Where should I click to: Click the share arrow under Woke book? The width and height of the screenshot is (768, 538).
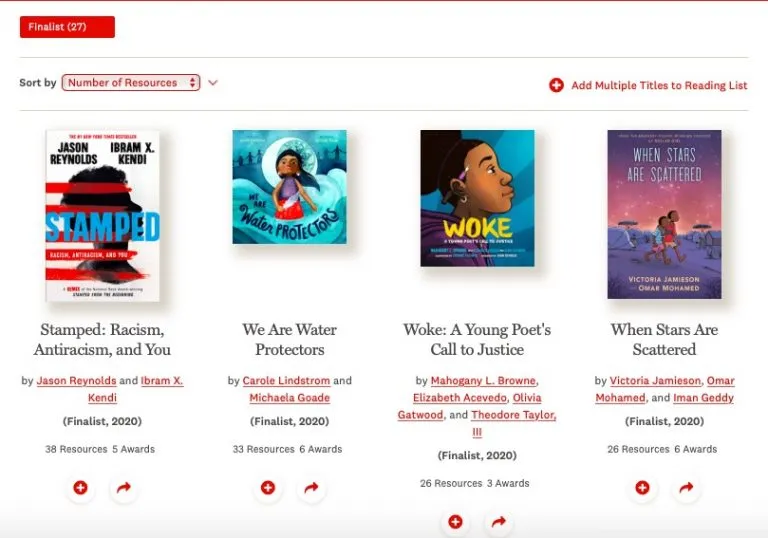(x=499, y=522)
